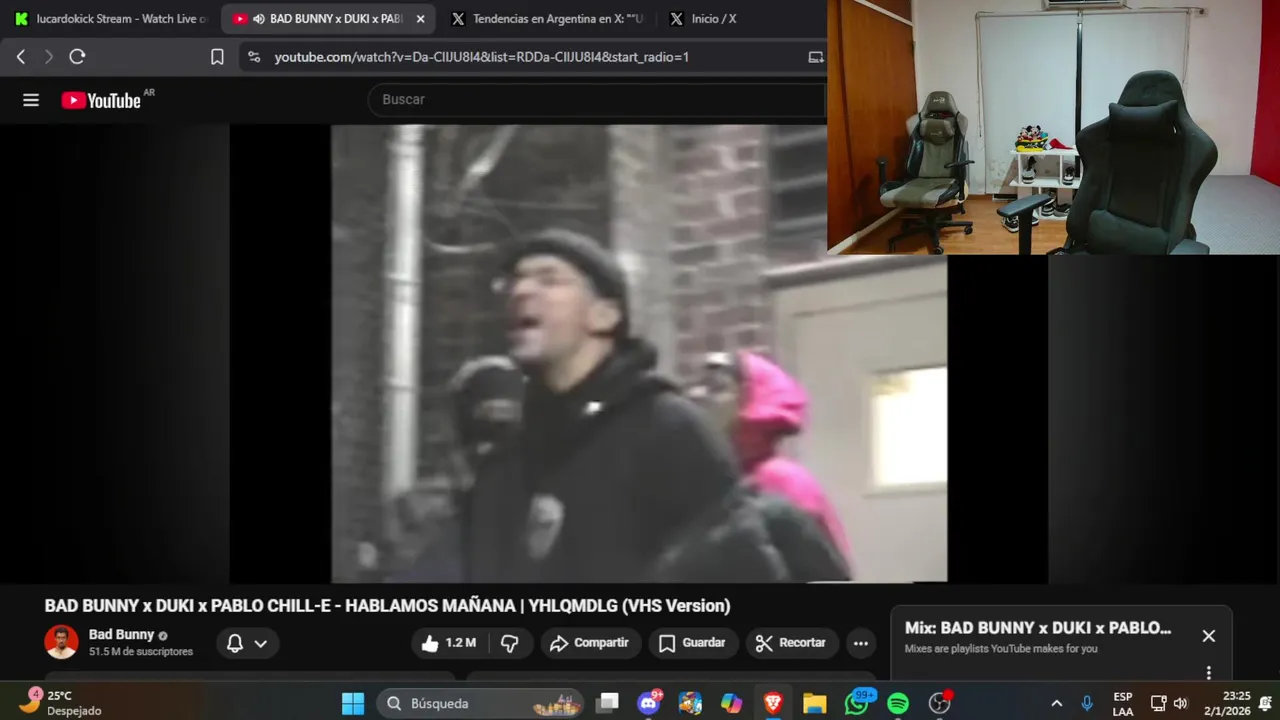Open the volume speaker tray icon
Viewport: 1280px width, 720px height.
(1180, 703)
